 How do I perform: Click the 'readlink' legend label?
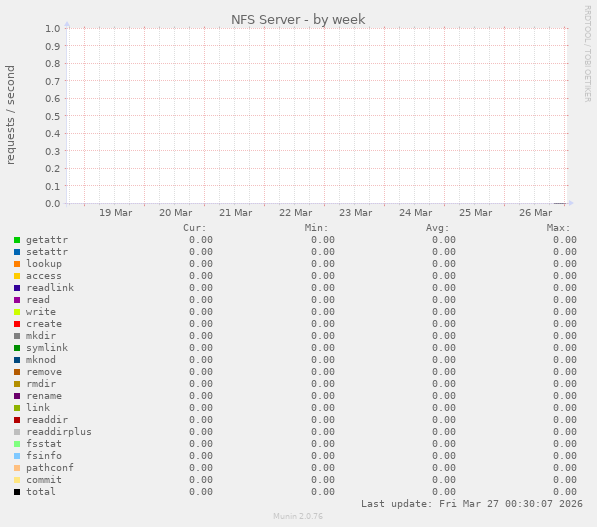click(50, 287)
